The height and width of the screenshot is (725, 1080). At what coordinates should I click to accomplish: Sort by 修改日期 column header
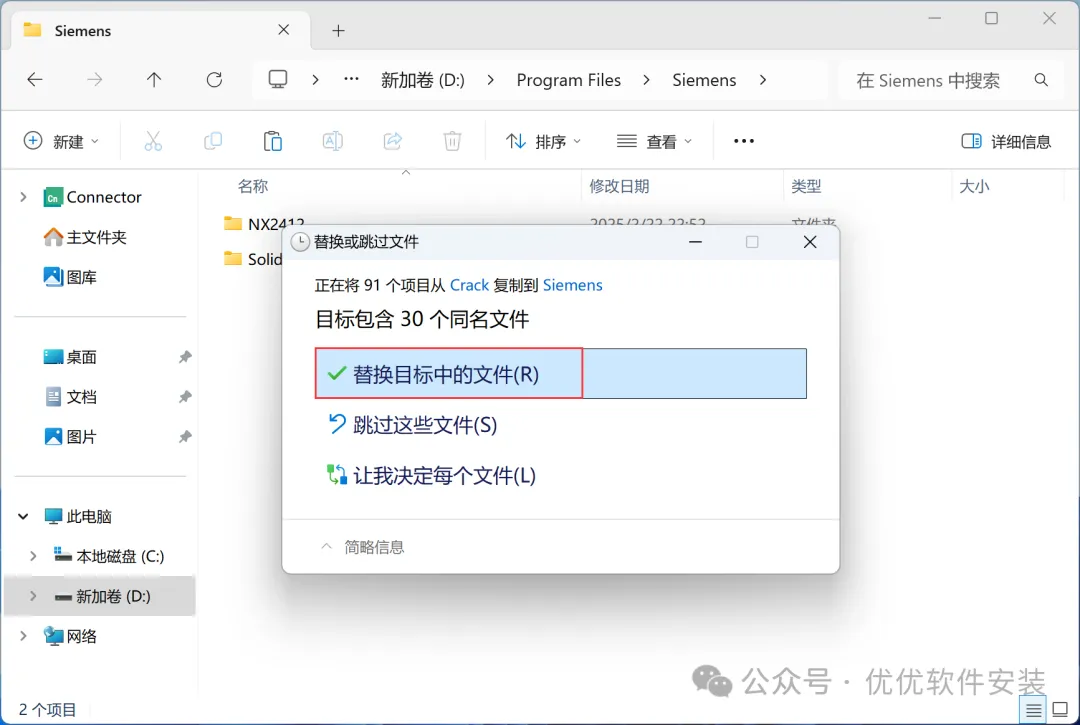[x=619, y=186]
